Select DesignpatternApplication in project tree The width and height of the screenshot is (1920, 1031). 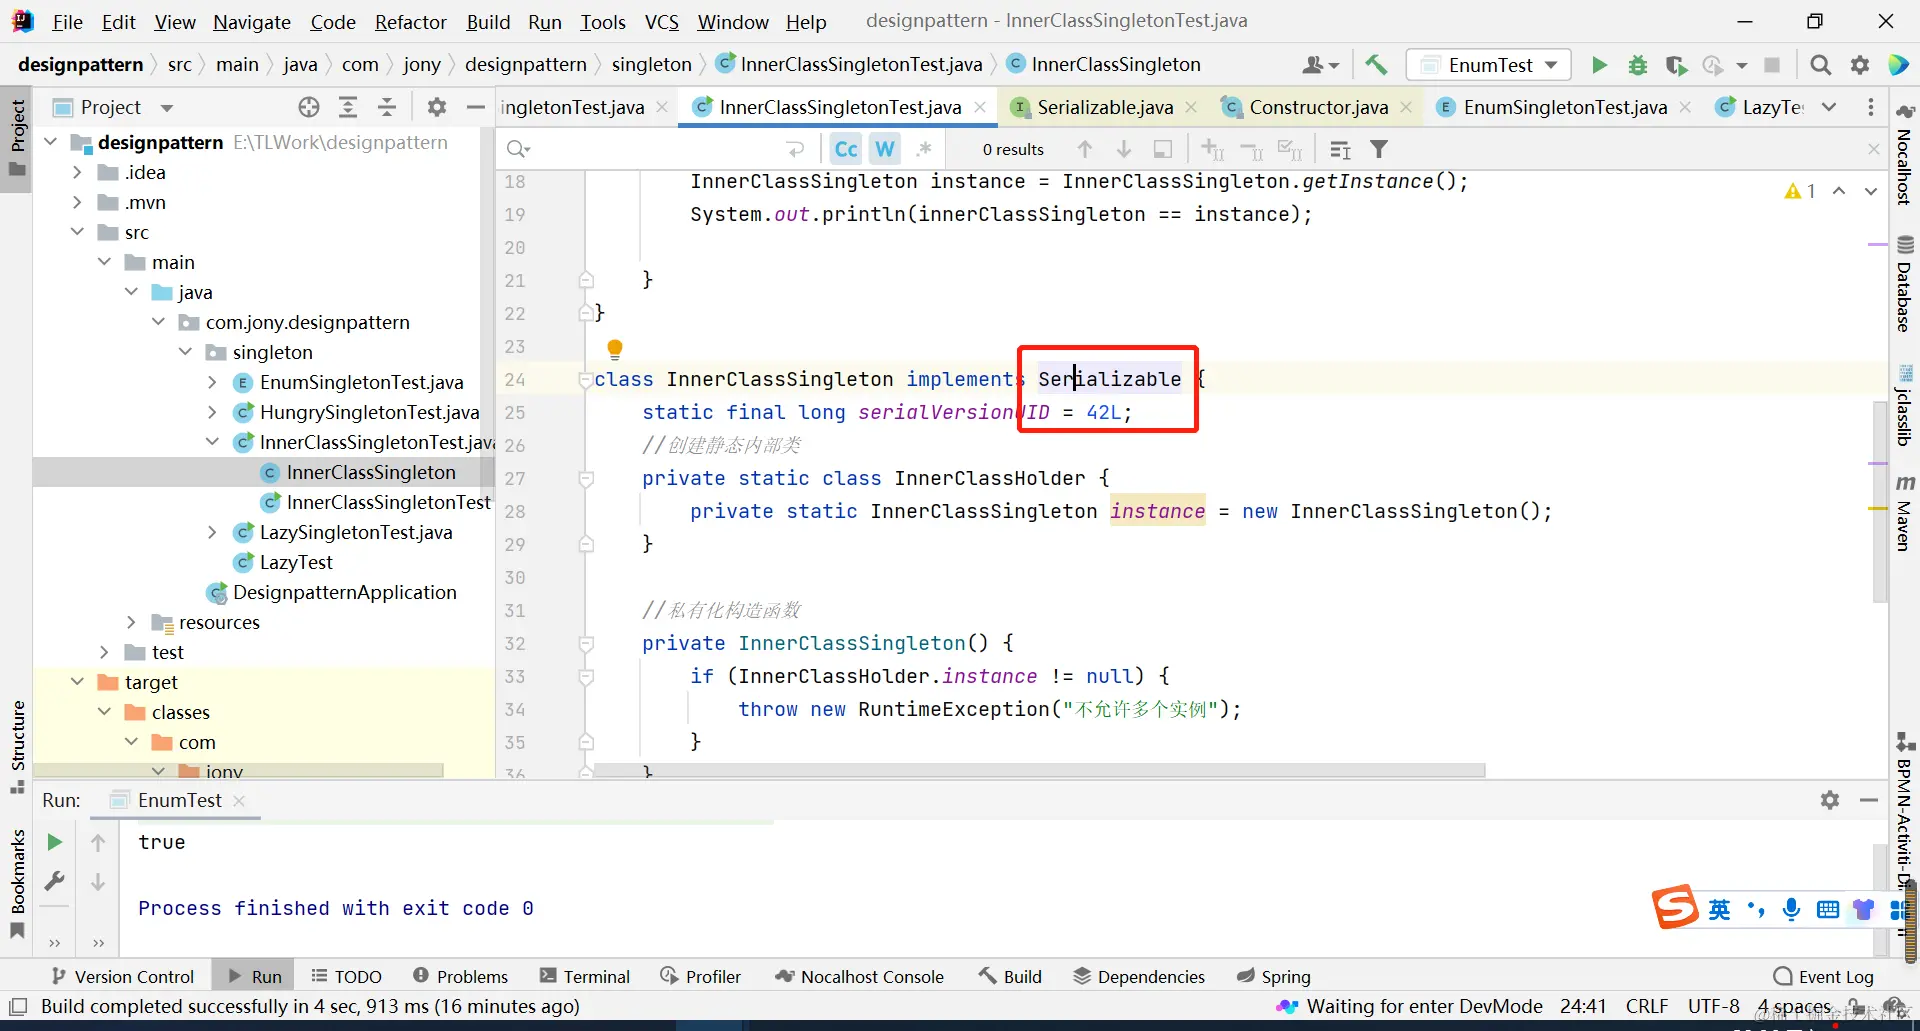pyautogui.click(x=344, y=592)
